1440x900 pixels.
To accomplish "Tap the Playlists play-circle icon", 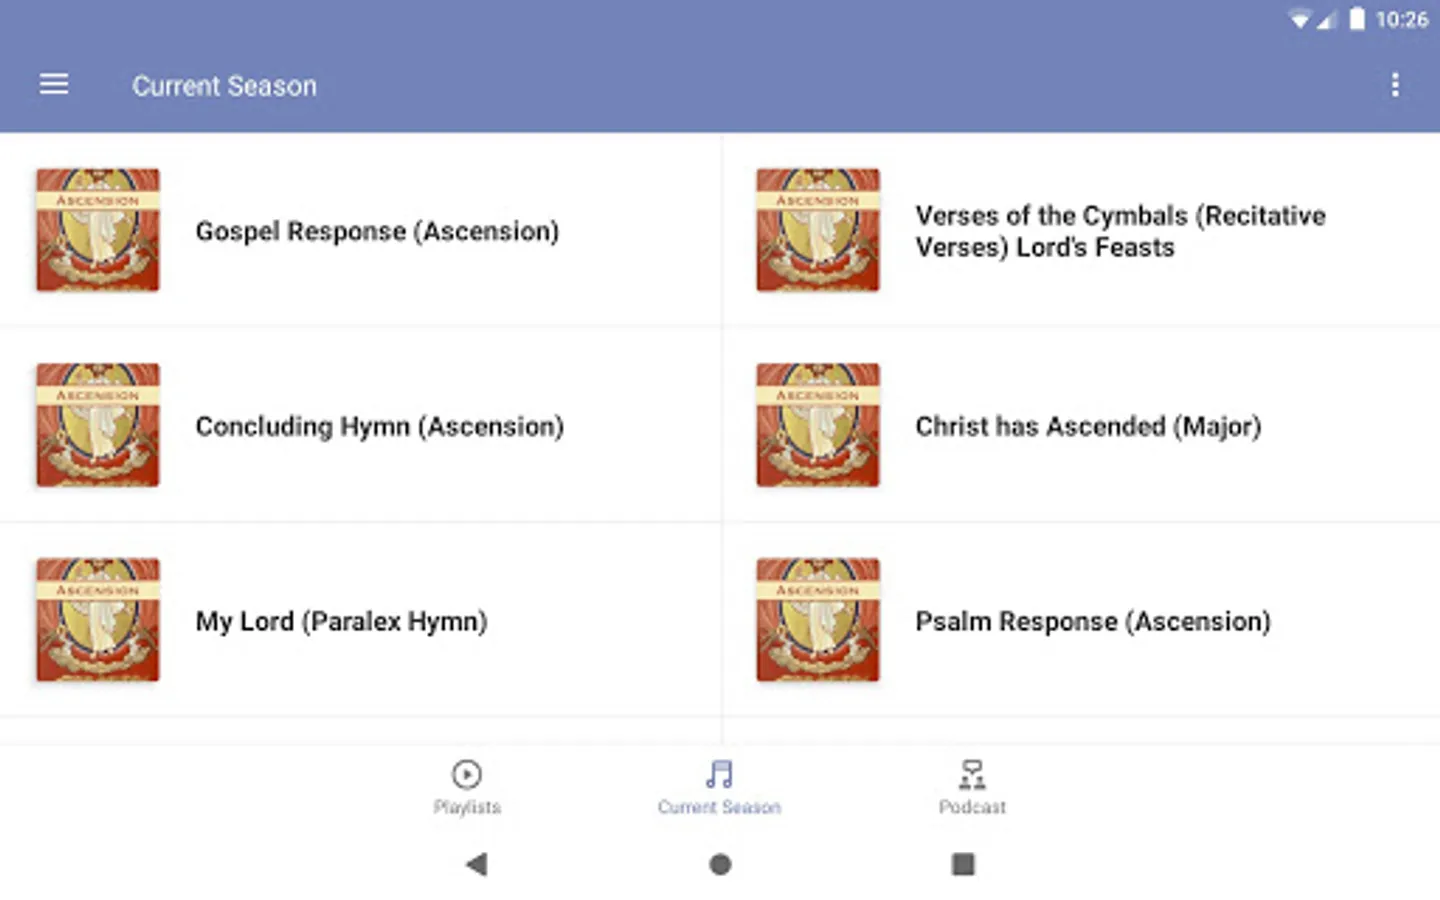I will [x=467, y=774].
